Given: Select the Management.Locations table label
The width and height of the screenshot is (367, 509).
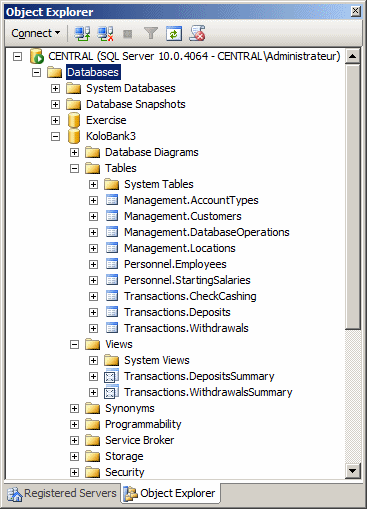Looking at the screenshot, I should point(180,248).
